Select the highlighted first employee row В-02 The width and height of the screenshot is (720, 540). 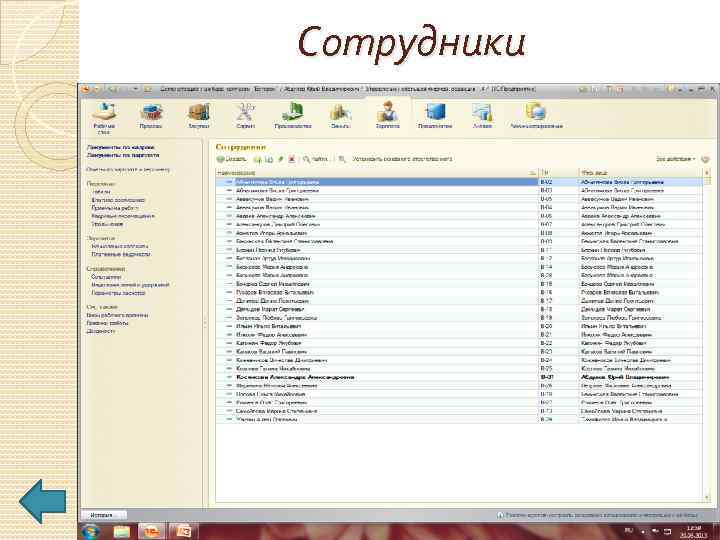pos(459,182)
